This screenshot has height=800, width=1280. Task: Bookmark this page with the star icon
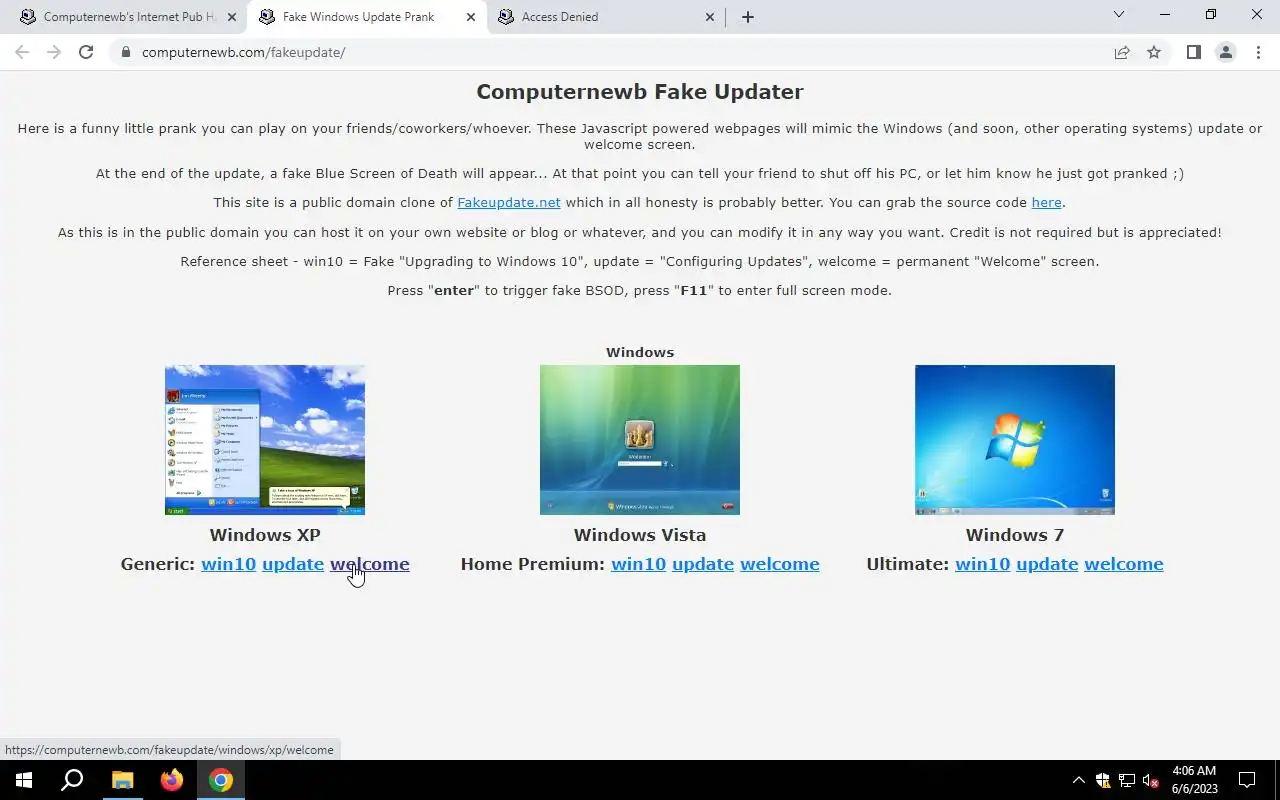[x=1154, y=52]
